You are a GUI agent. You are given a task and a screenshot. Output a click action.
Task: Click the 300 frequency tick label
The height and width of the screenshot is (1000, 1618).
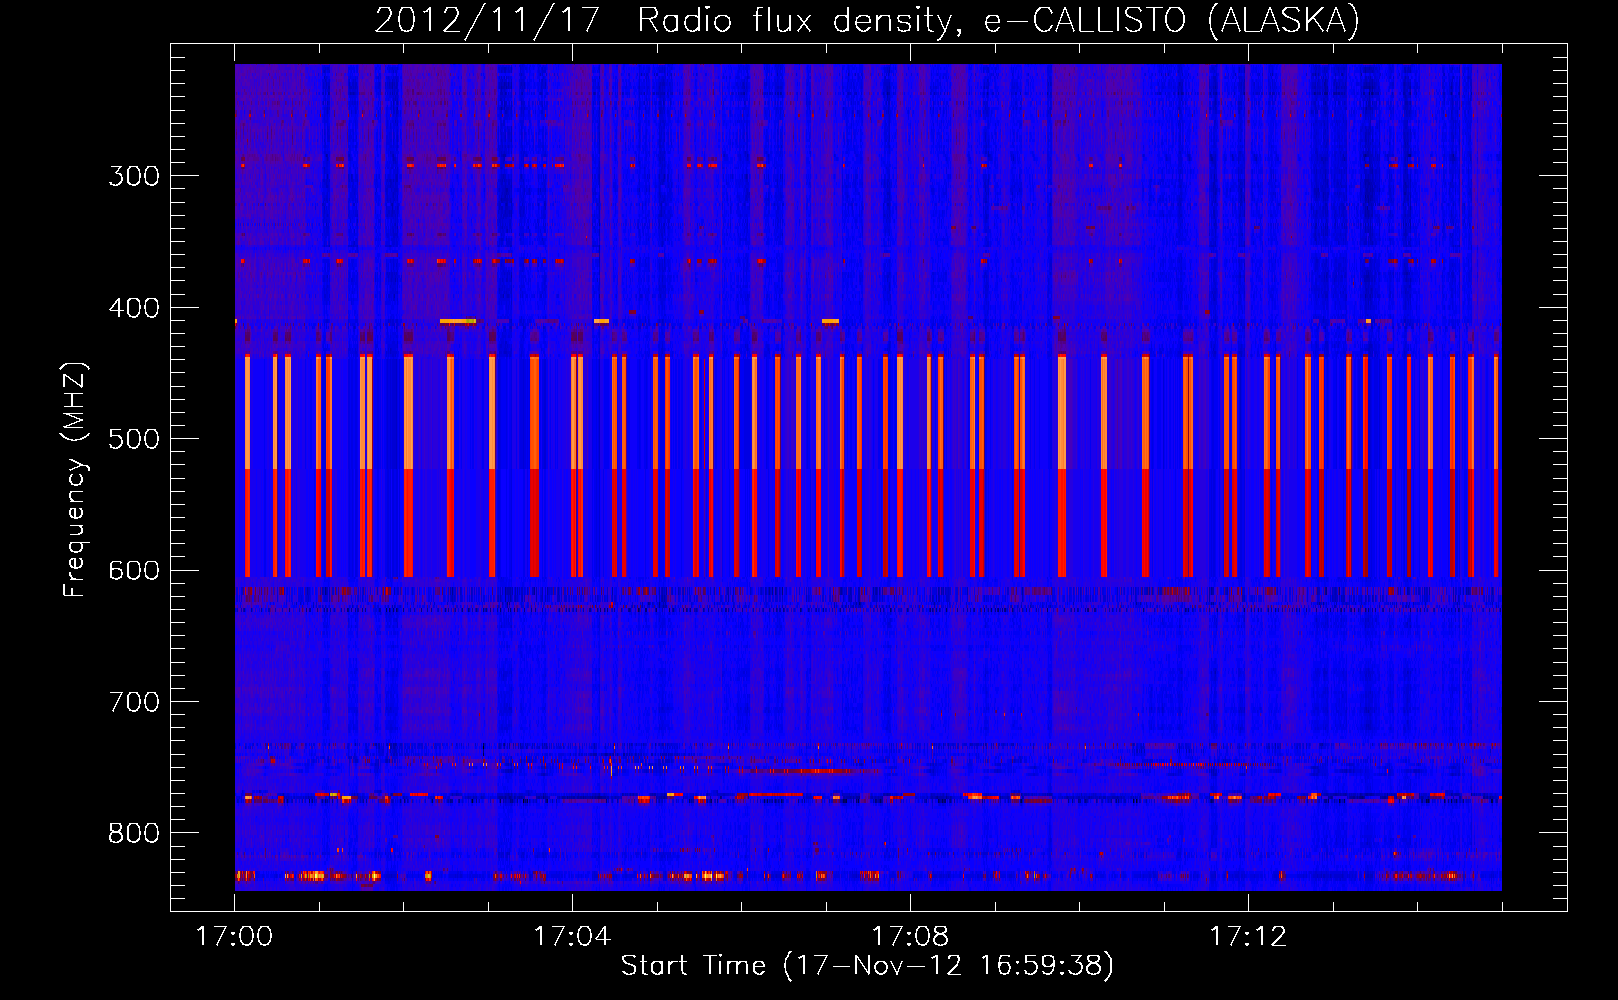pyautogui.click(x=134, y=176)
